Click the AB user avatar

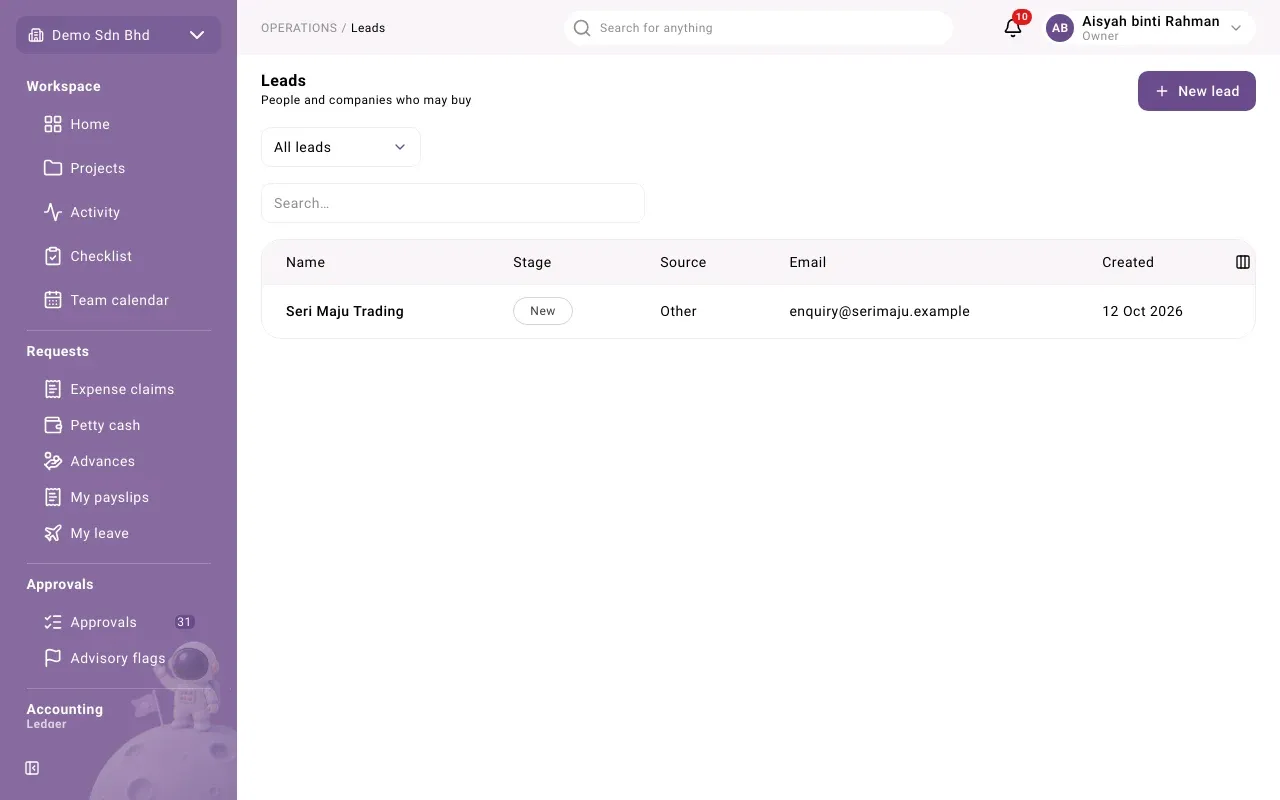pos(1060,28)
